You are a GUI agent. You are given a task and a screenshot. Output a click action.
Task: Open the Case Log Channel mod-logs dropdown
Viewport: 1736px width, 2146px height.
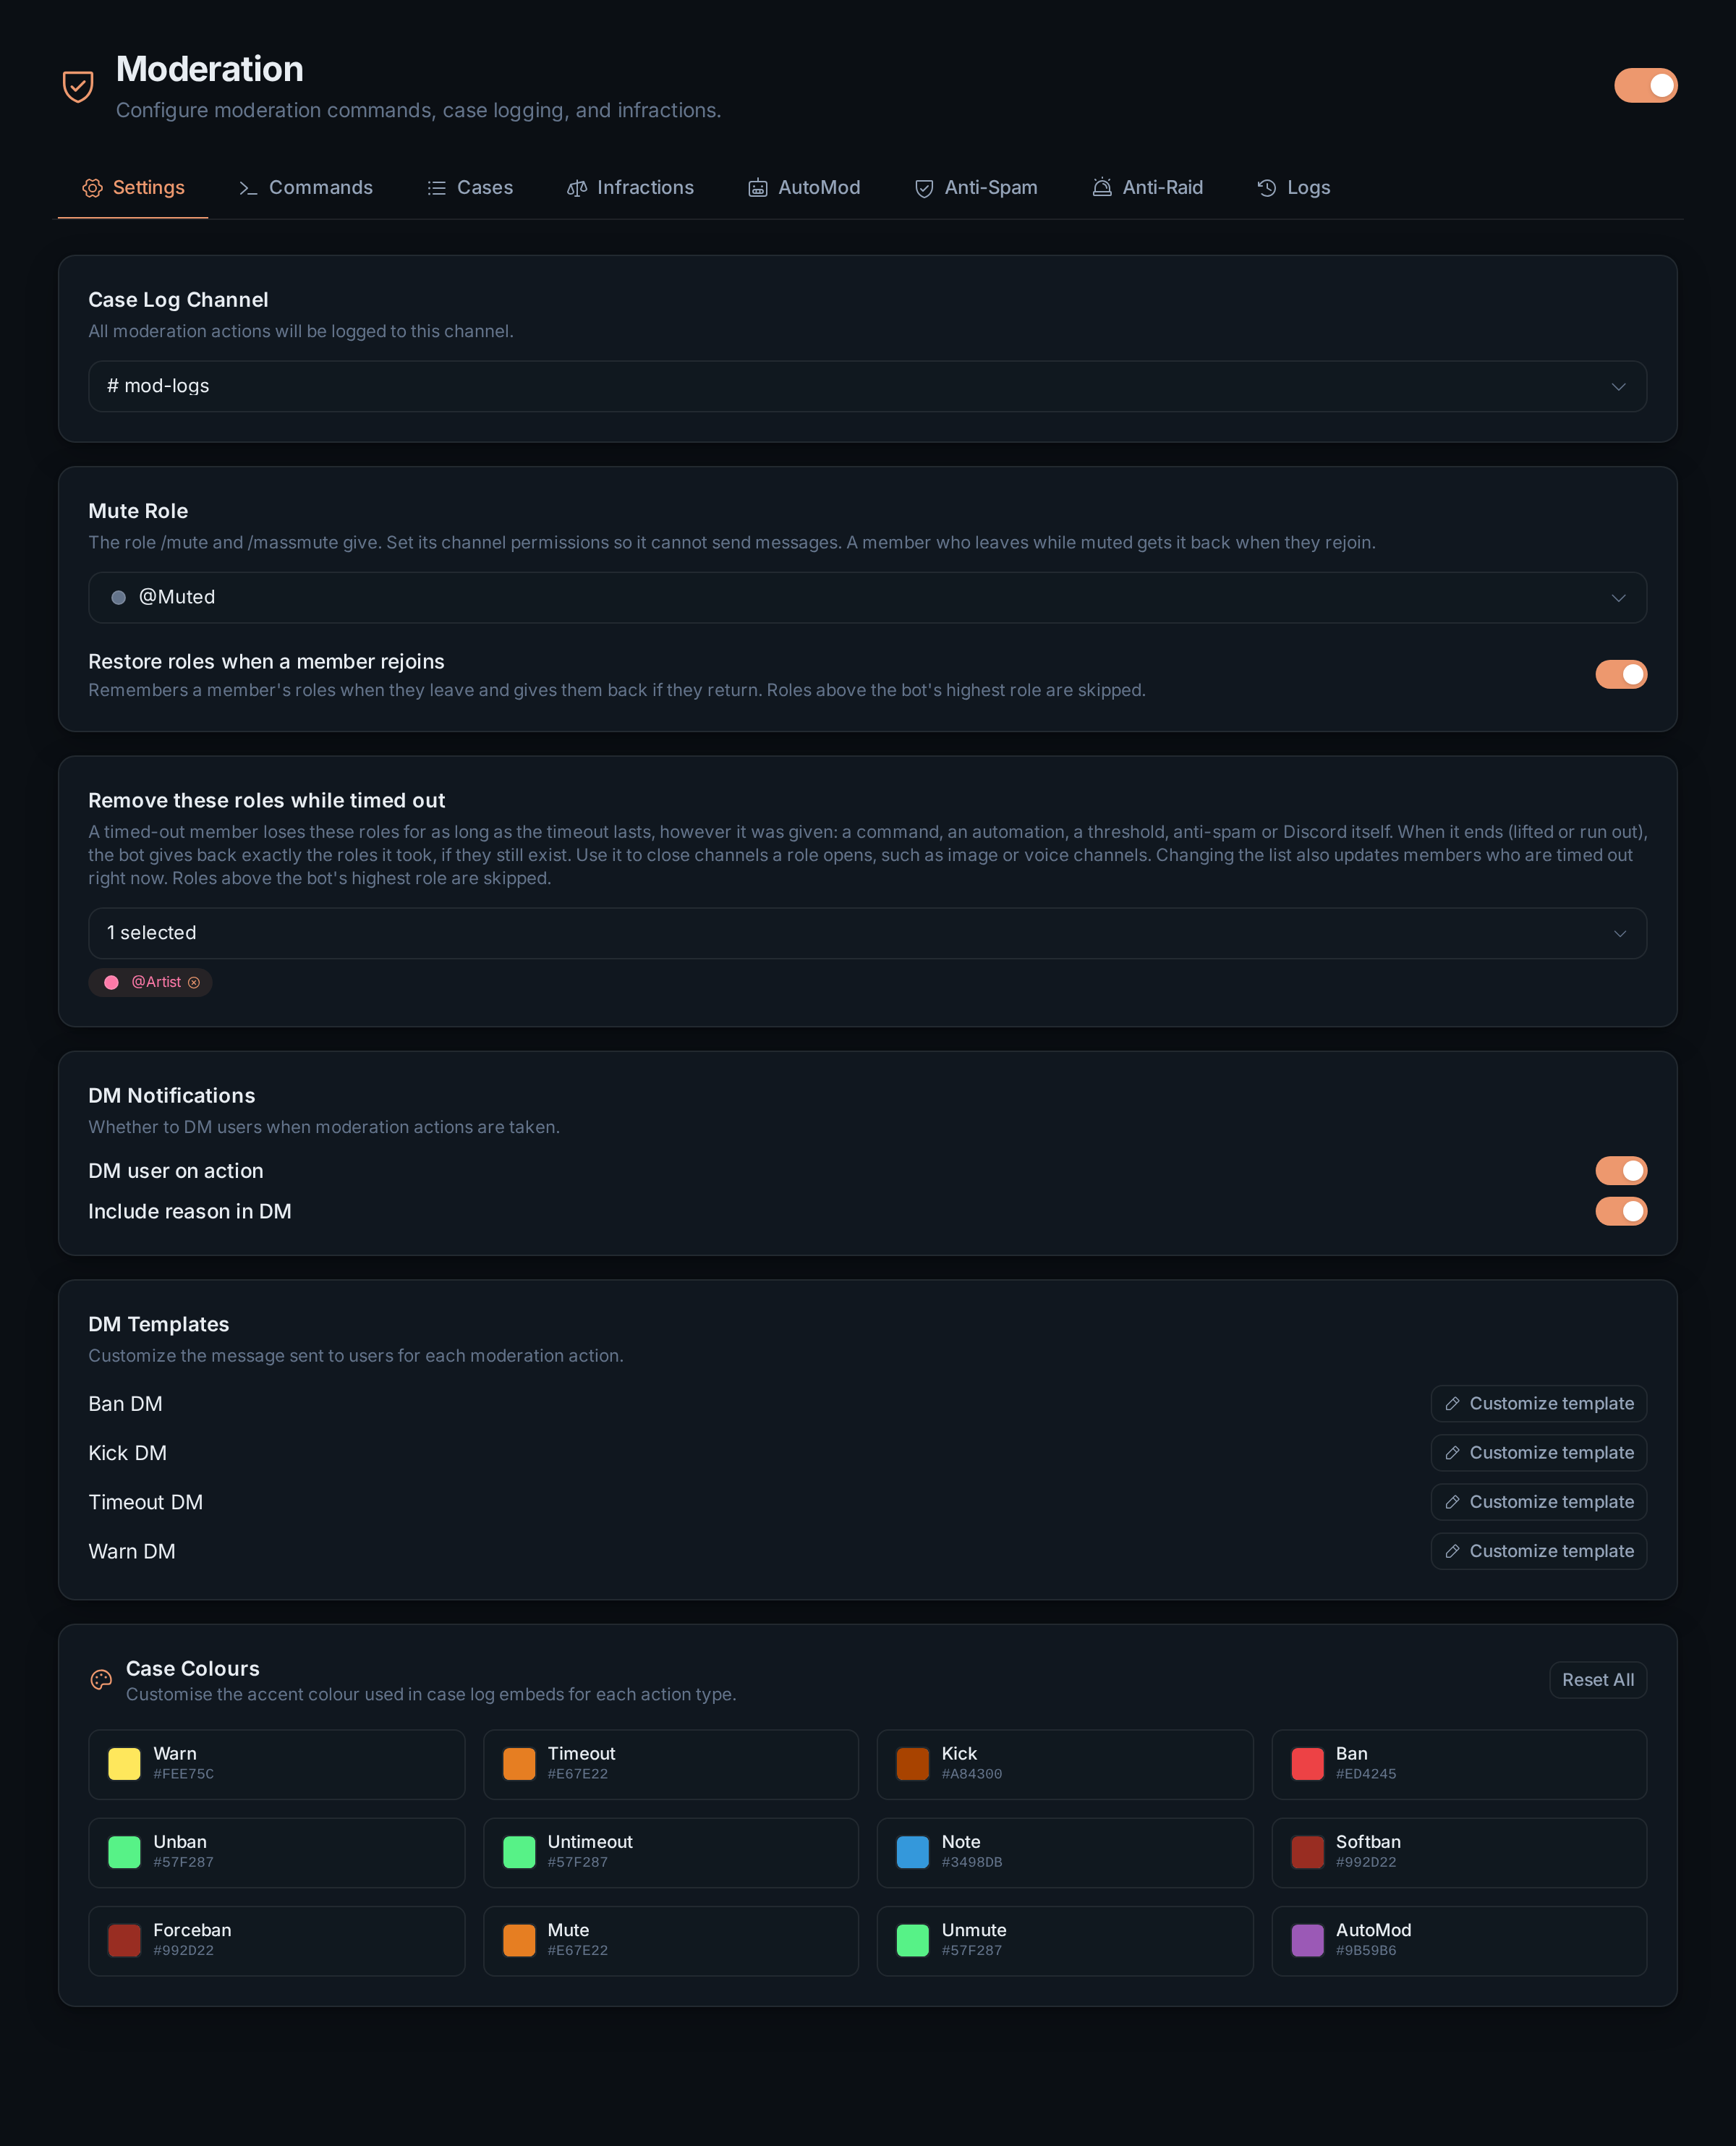coord(867,387)
